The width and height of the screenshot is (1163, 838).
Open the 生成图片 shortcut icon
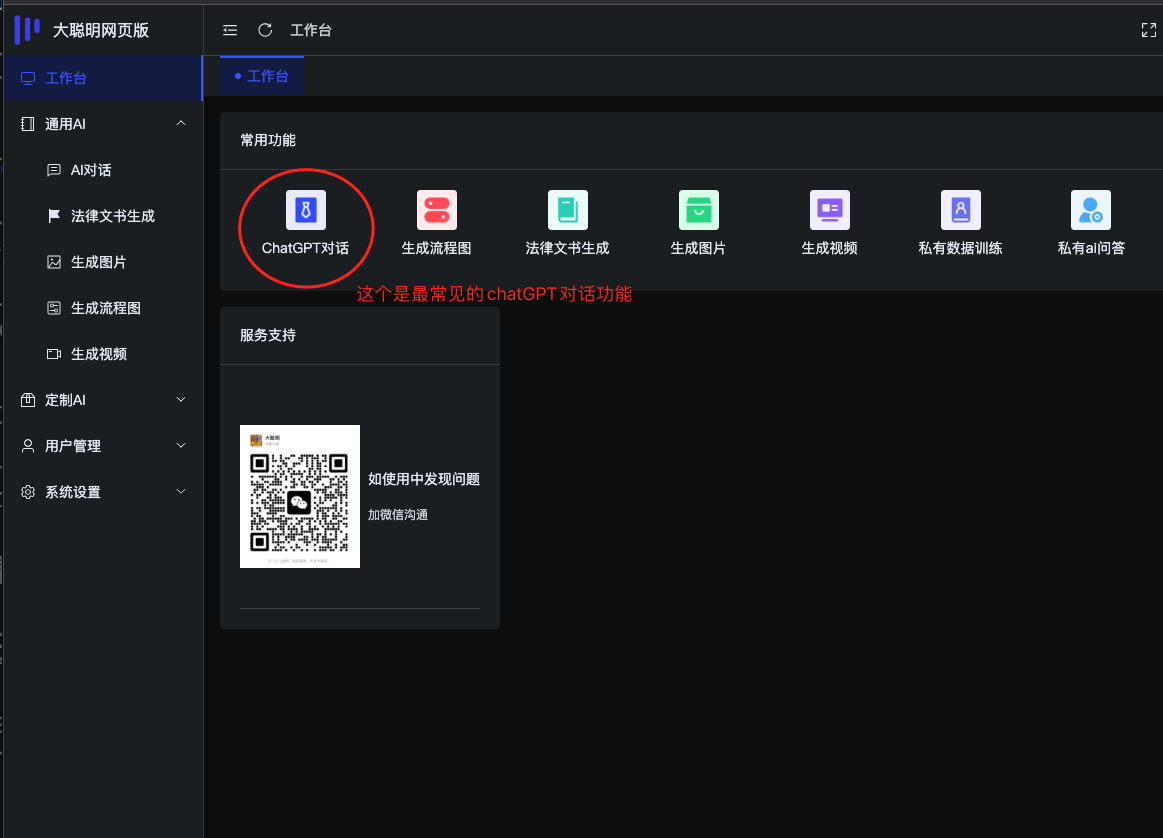coord(699,210)
